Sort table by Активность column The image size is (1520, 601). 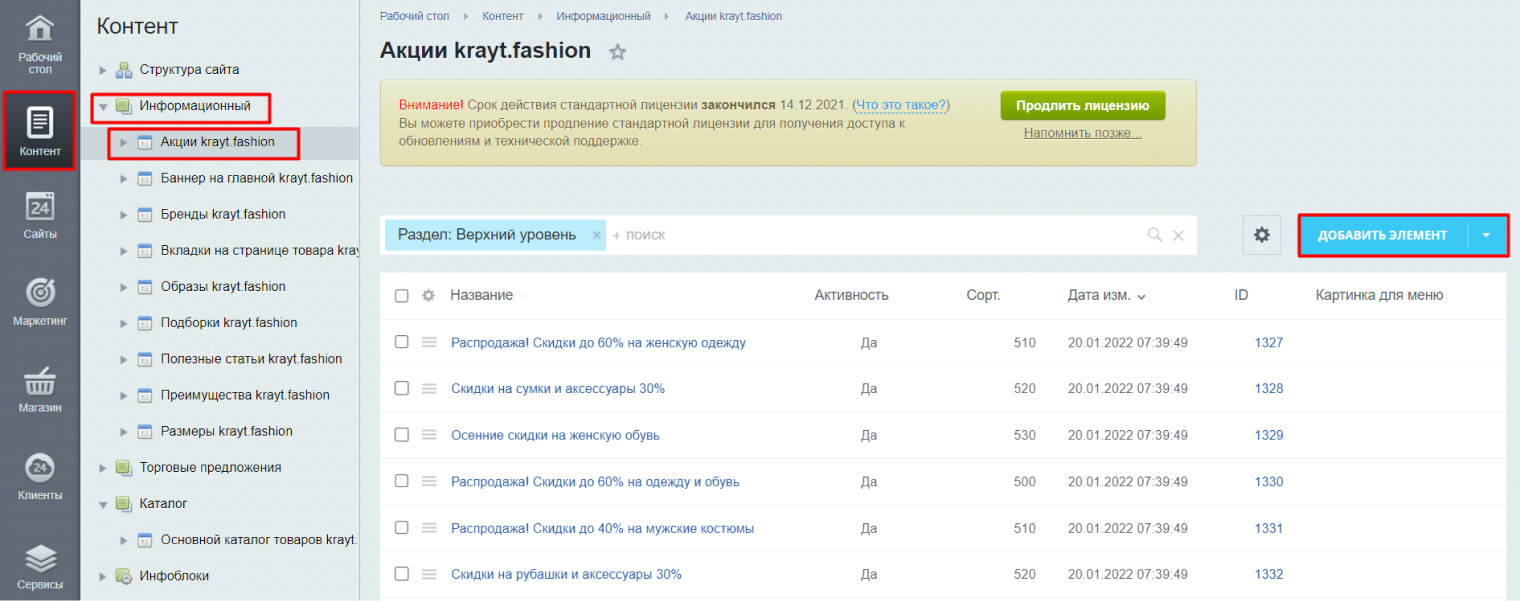(x=851, y=296)
